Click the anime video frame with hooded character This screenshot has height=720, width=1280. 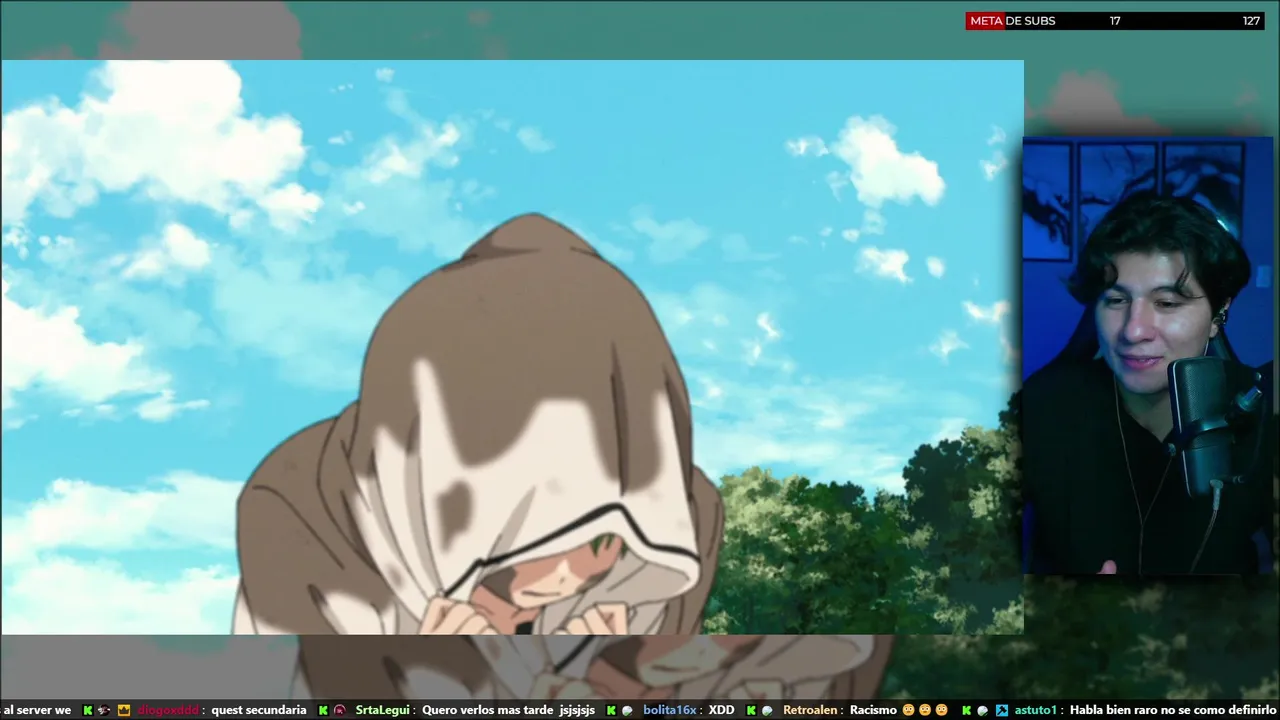tap(512, 347)
